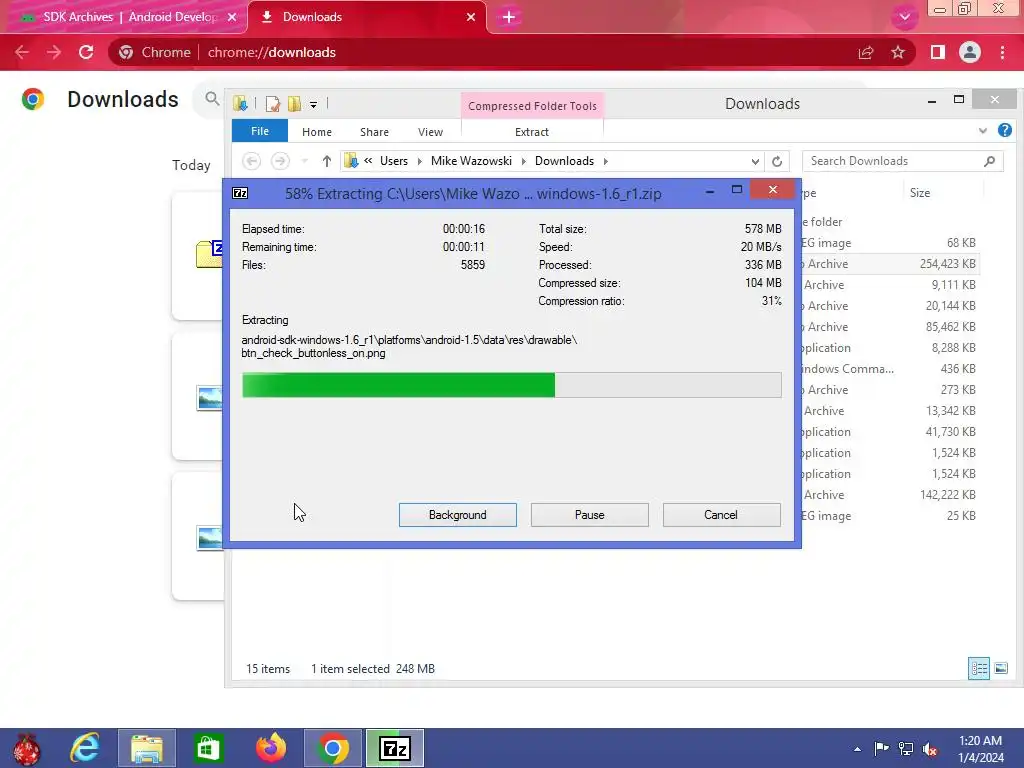Open the View ribbon tab
Screen dimensions: 1024x768
point(430,132)
